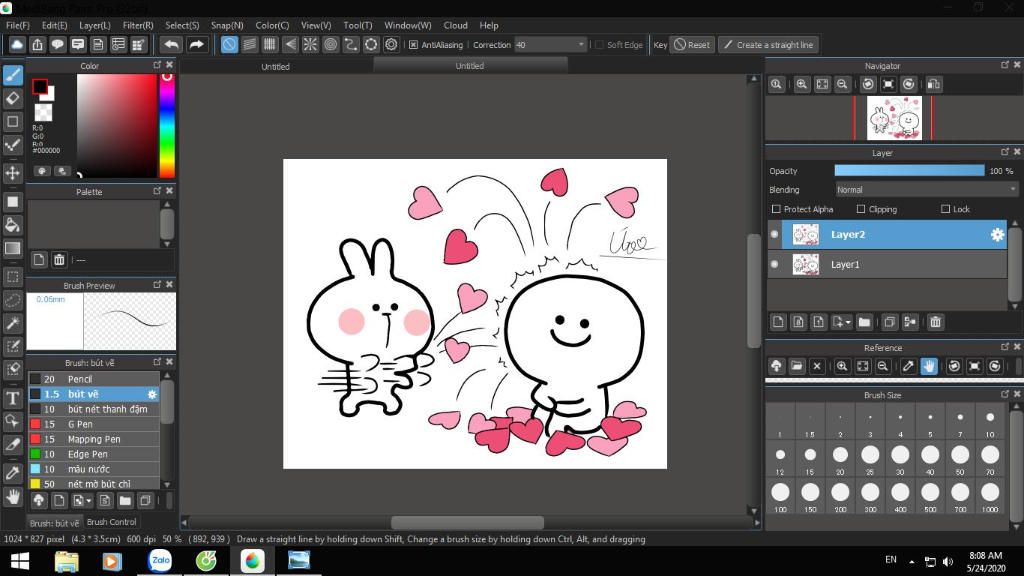Open add layer dropdown arrow in Layer panel
The image size is (1024, 576).
(x=848, y=323)
